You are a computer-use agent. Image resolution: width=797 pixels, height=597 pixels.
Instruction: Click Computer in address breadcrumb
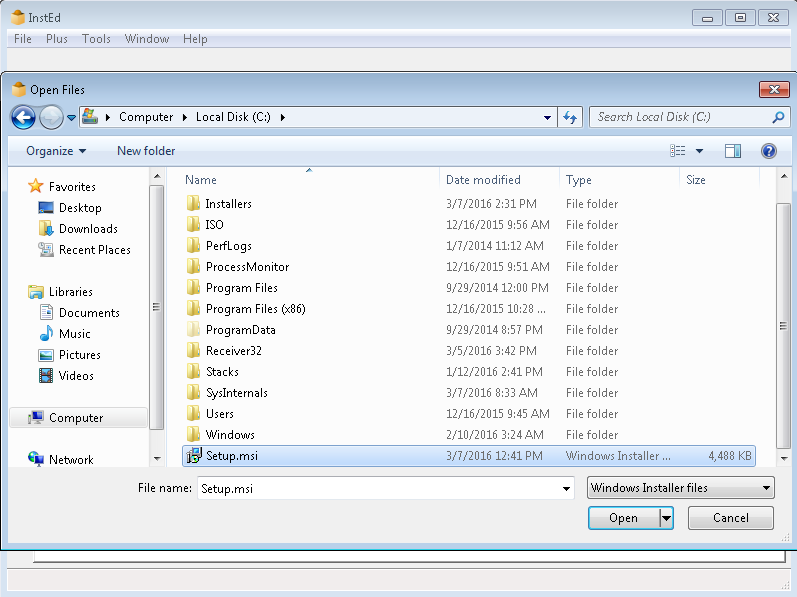click(146, 117)
